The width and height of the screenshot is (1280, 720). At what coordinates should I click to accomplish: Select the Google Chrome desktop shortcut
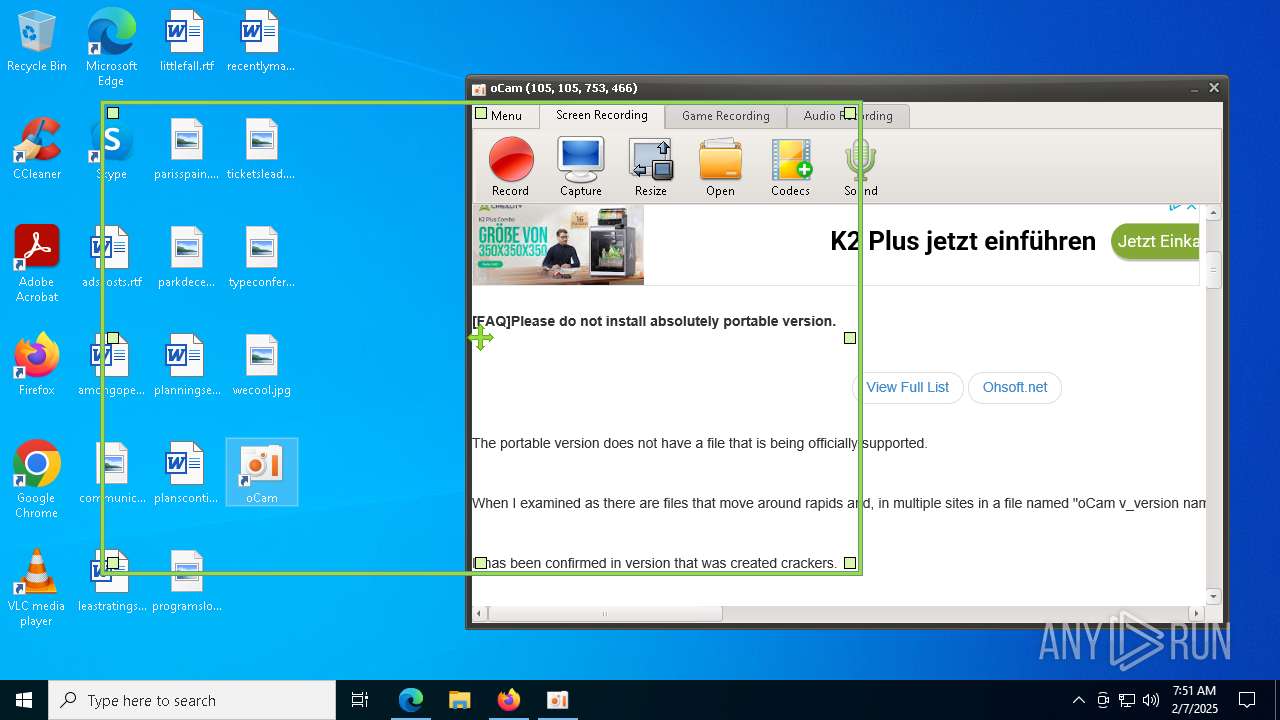click(x=37, y=480)
